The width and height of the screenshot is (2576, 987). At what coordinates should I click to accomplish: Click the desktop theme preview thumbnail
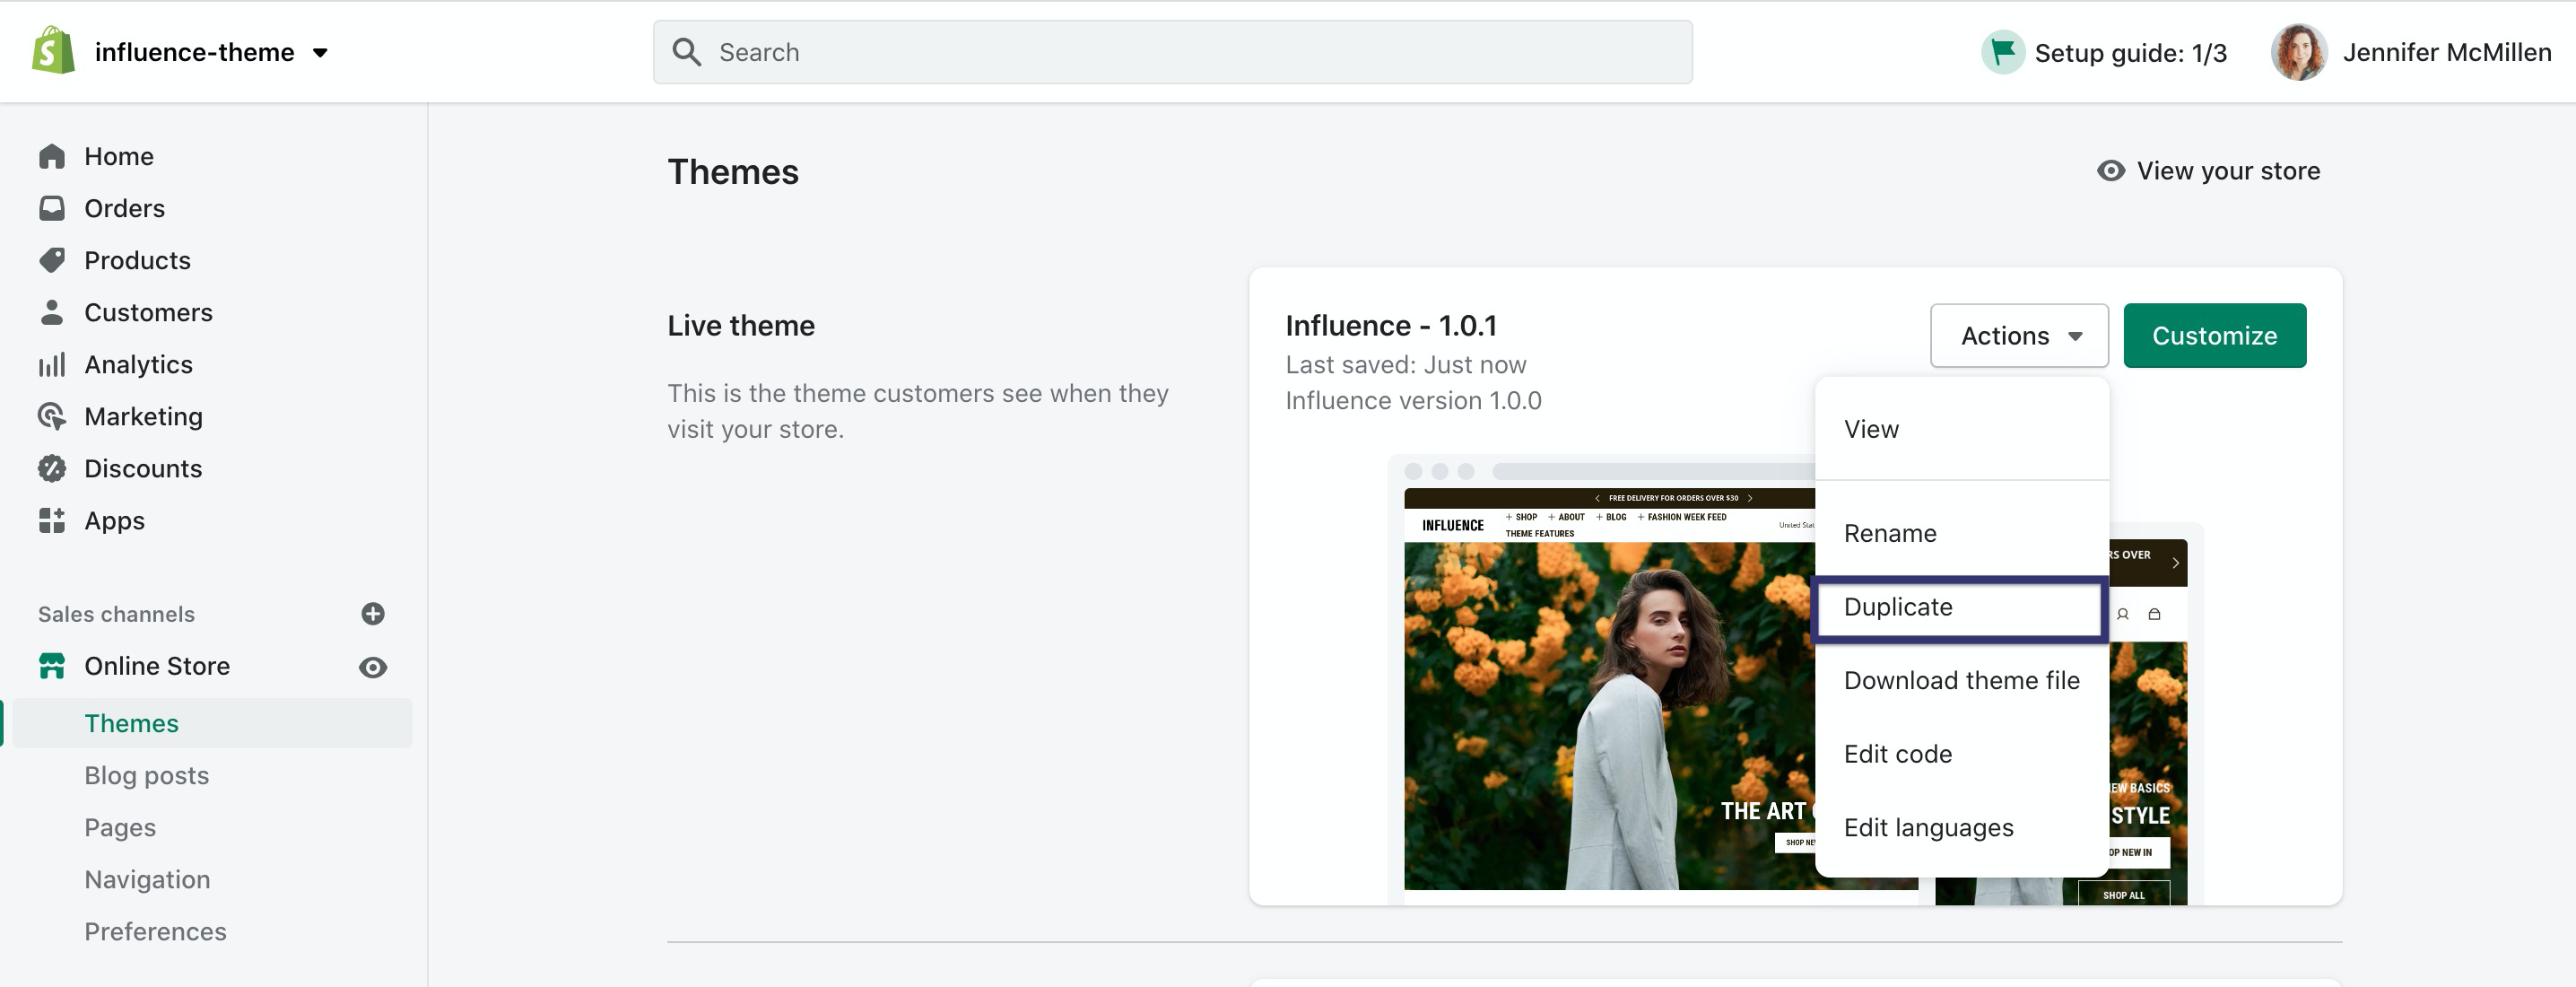pyautogui.click(x=1608, y=689)
